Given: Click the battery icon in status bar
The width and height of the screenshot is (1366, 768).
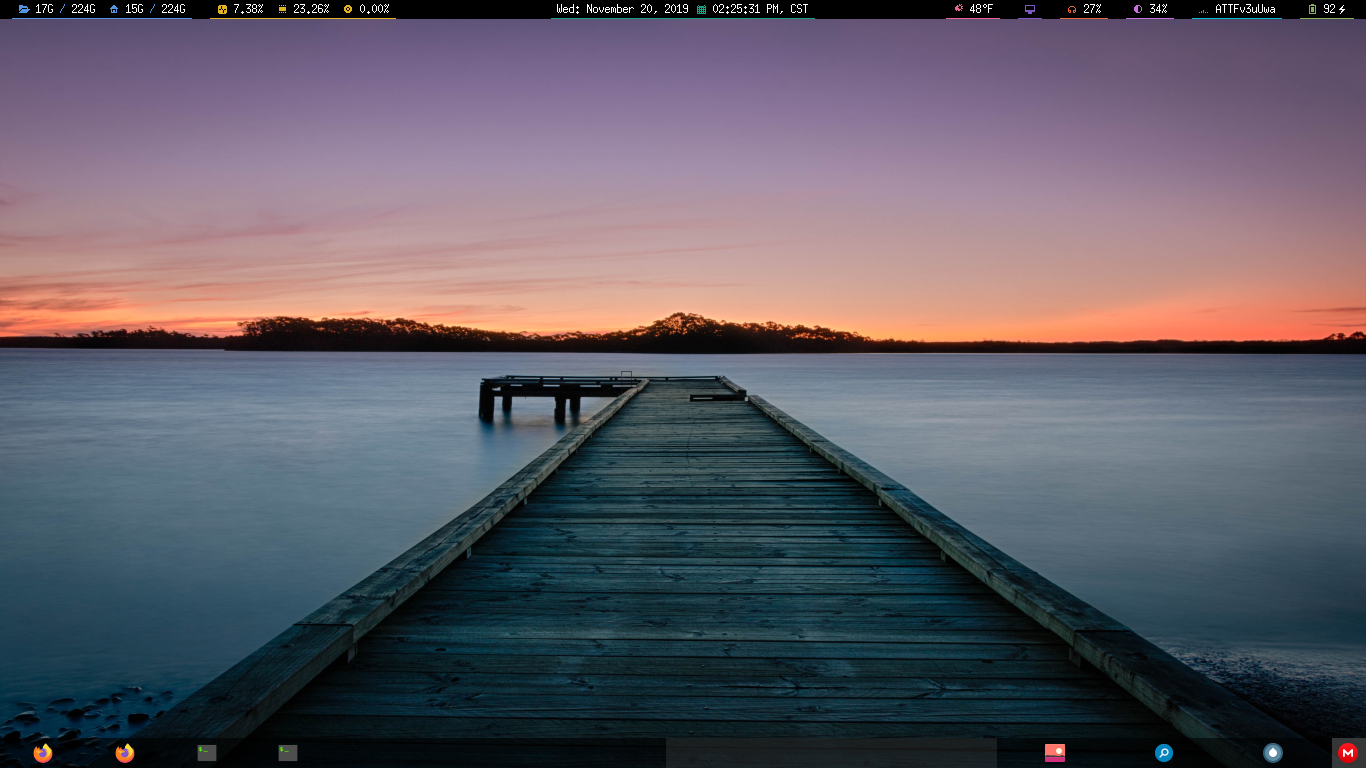Looking at the screenshot, I should point(1312,9).
